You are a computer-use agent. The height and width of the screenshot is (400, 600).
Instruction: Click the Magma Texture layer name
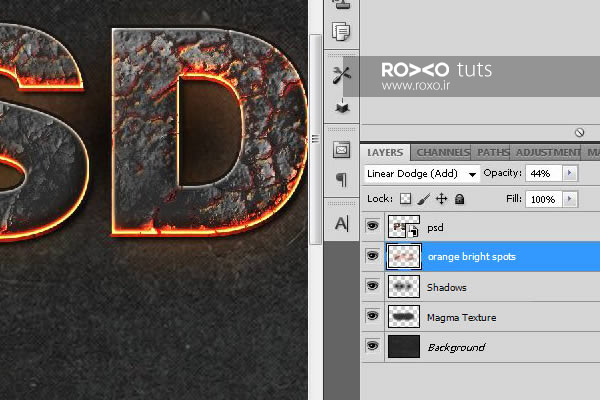coord(461,317)
